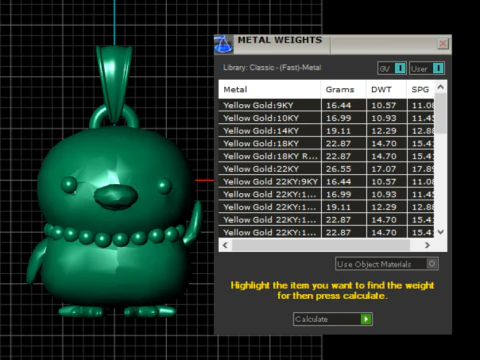Click the DWT column header
Image resolution: width=480 pixels, height=360 pixels.
point(386,89)
